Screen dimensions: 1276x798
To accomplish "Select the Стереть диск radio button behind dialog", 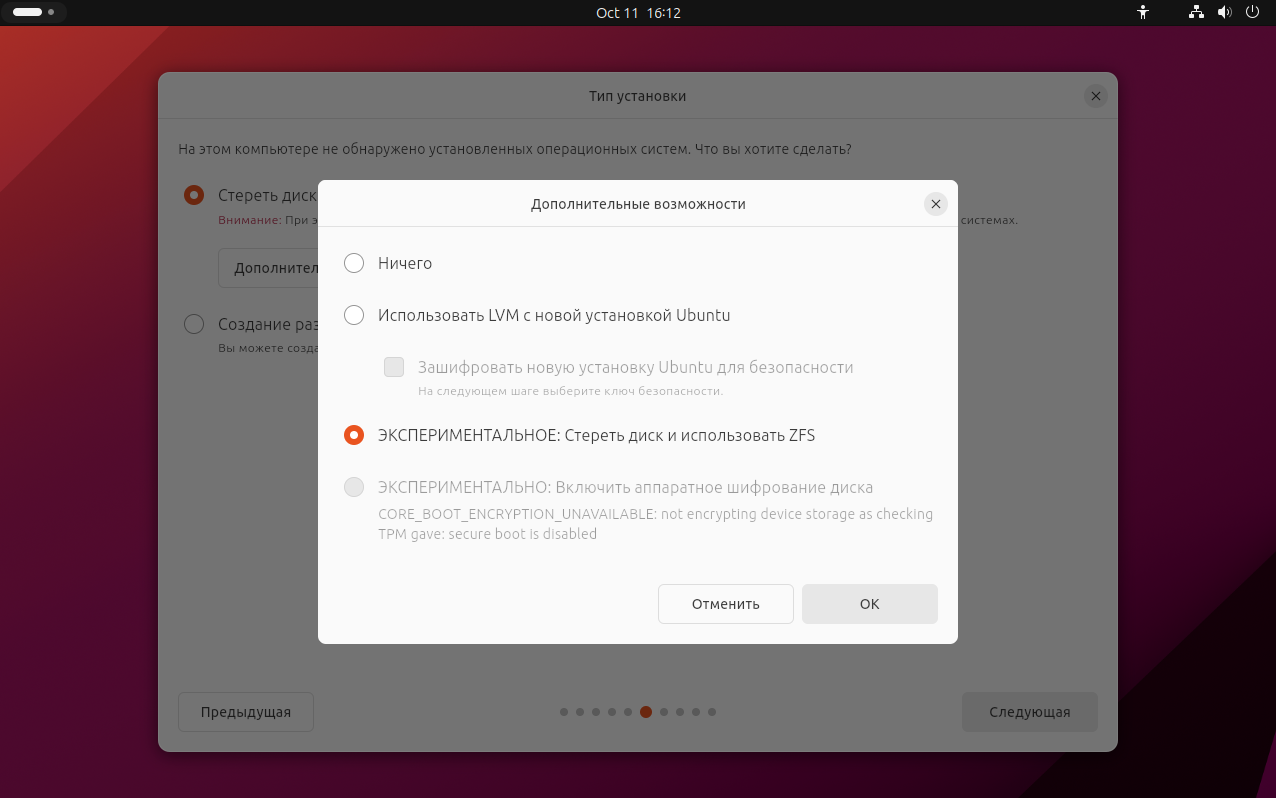I will [x=194, y=195].
